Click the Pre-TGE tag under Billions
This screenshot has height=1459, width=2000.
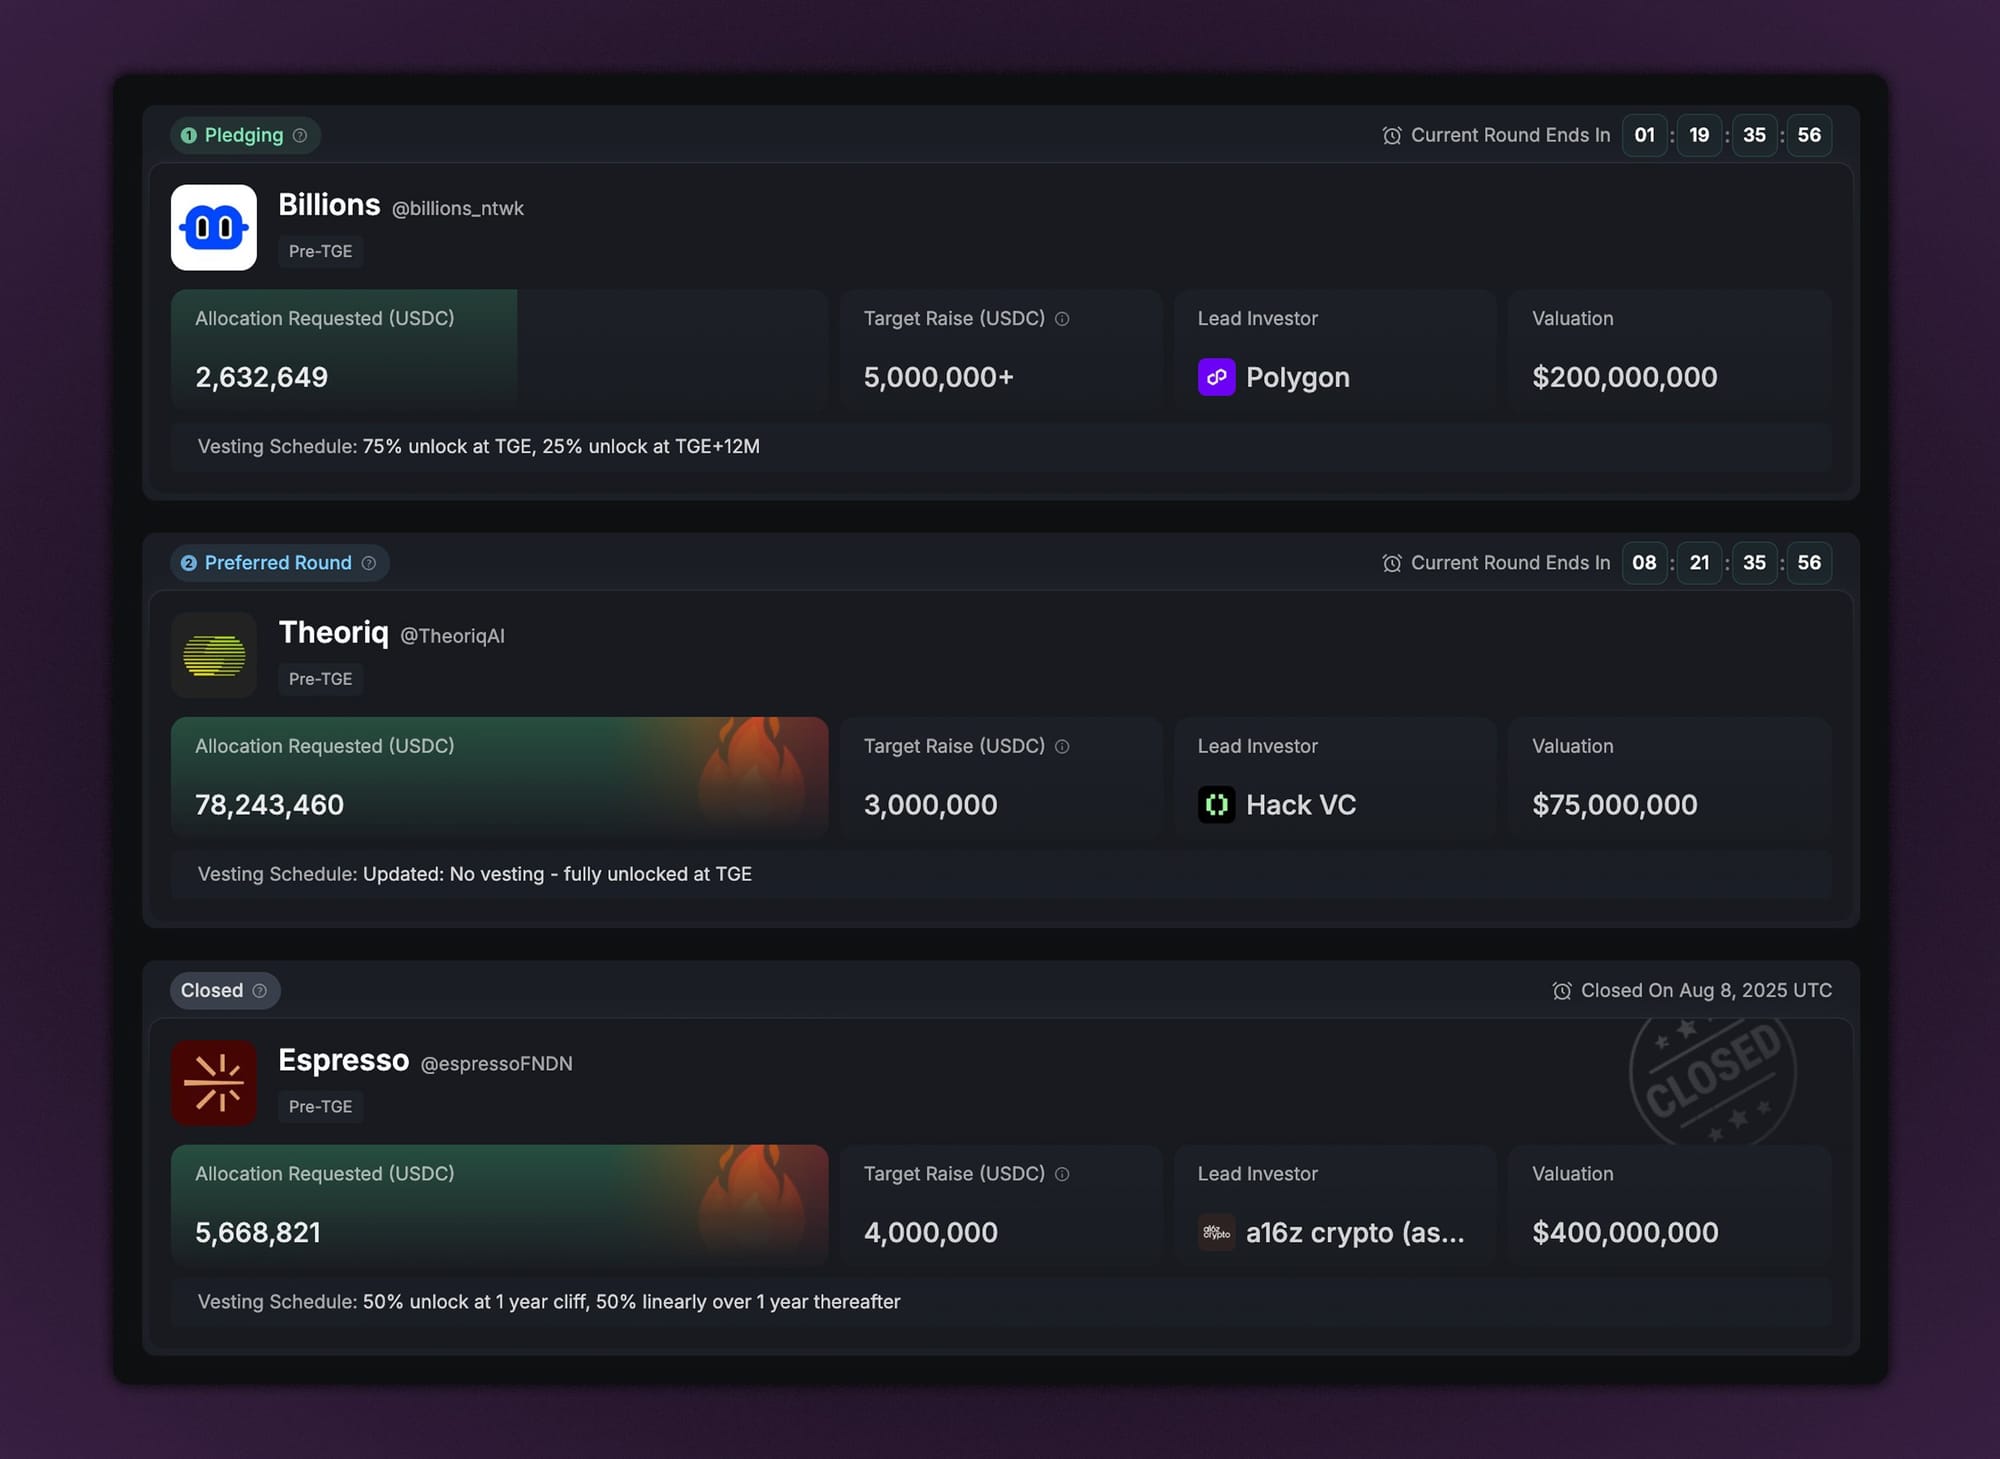click(x=321, y=251)
